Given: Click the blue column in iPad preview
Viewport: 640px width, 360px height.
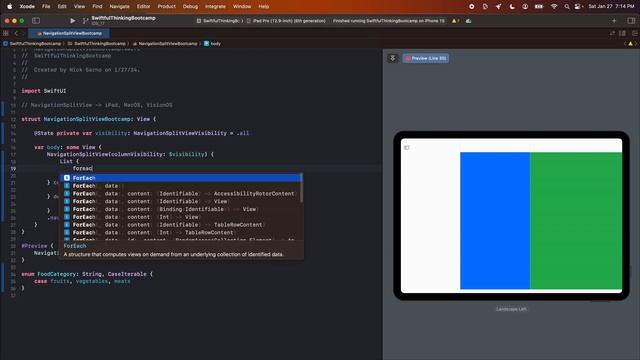Looking at the screenshot, I should coord(495,220).
